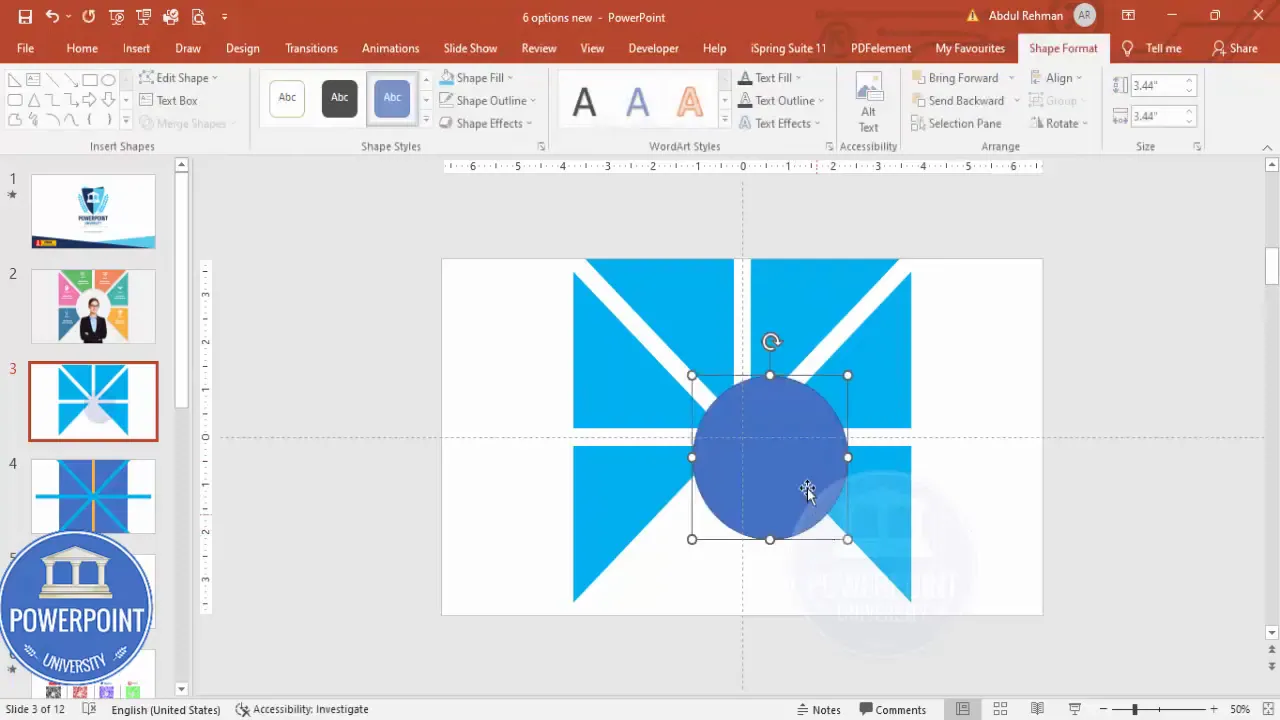The width and height of the screenshot is (1280, 720).
Task: Click the Undo arrow icon
Action: point(52,17)
